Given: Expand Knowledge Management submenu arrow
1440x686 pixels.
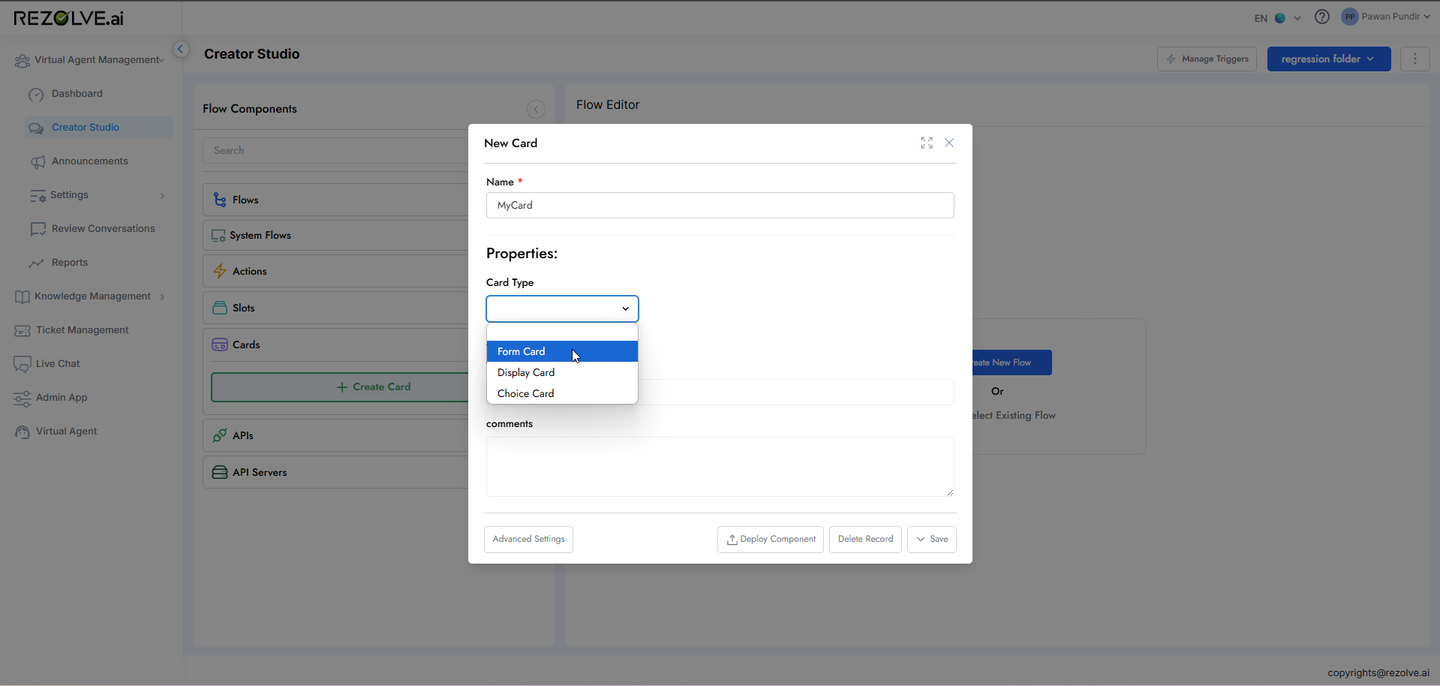Looking at the screenshot, I should click(x=162, y=297).
